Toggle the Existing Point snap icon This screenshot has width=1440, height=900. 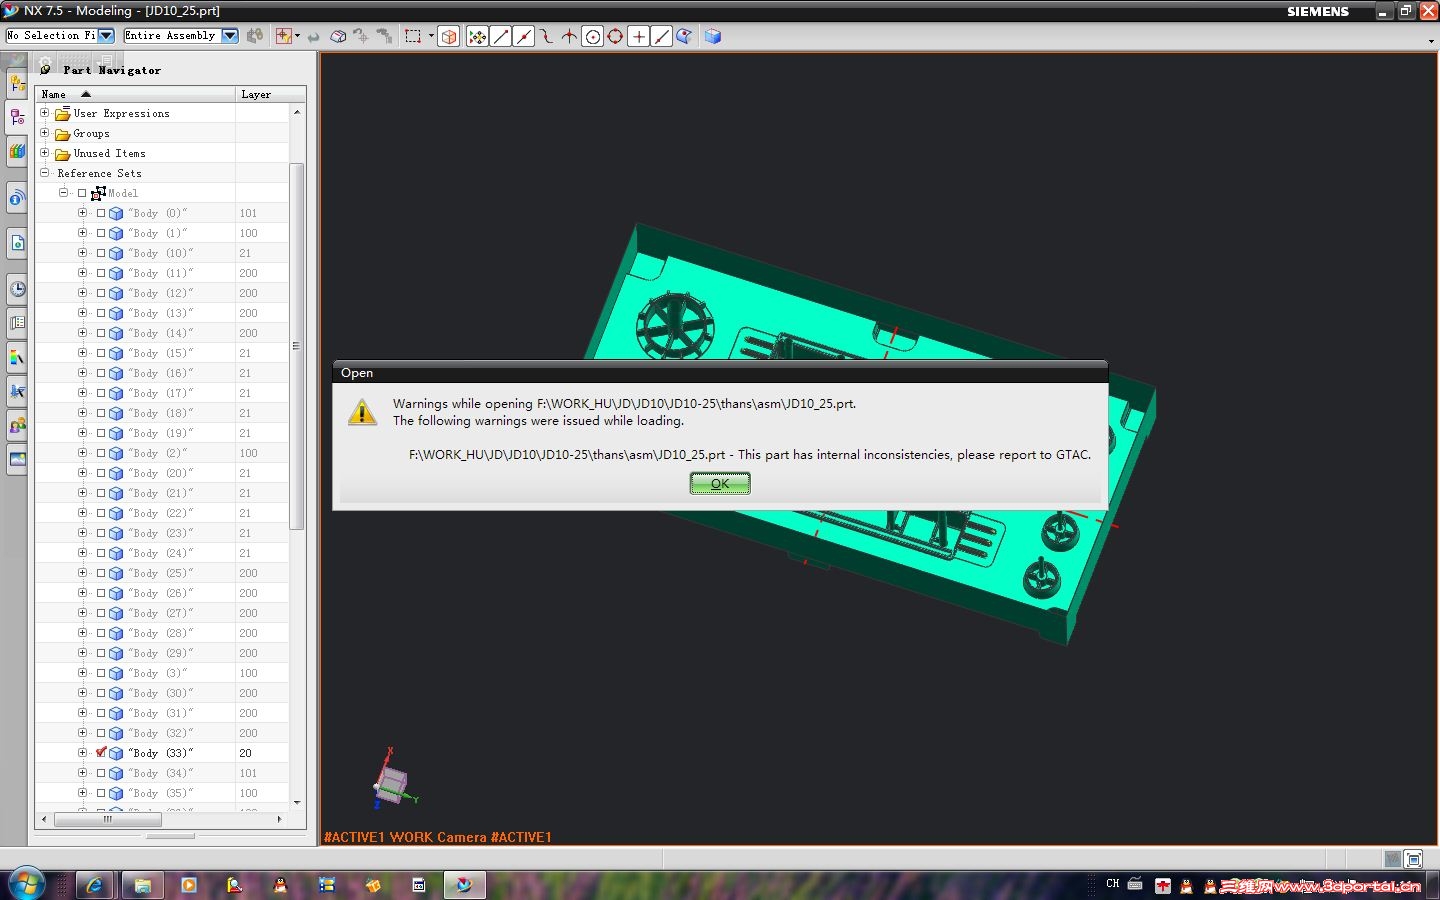[x=638, y=36]
